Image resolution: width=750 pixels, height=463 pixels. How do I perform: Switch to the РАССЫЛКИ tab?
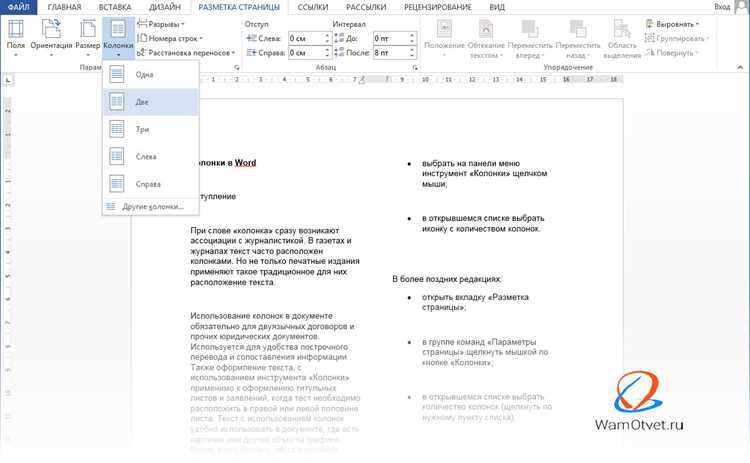coord(366,7)
